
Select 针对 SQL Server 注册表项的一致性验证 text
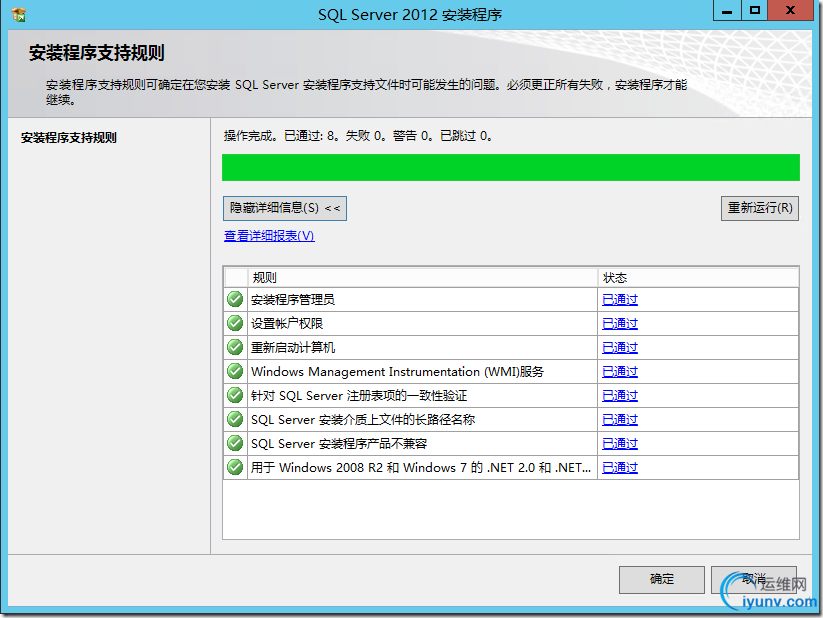click(359, 395)
